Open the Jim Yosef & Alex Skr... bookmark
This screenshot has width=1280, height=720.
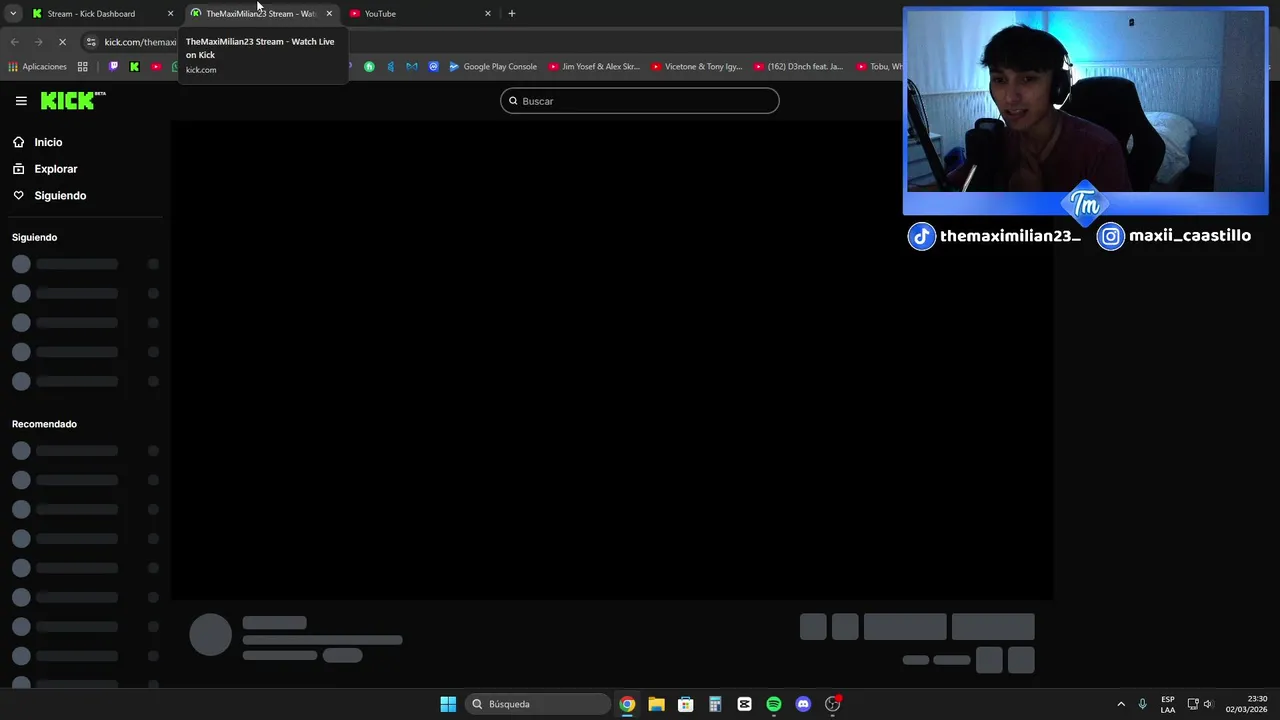point(594,67)
